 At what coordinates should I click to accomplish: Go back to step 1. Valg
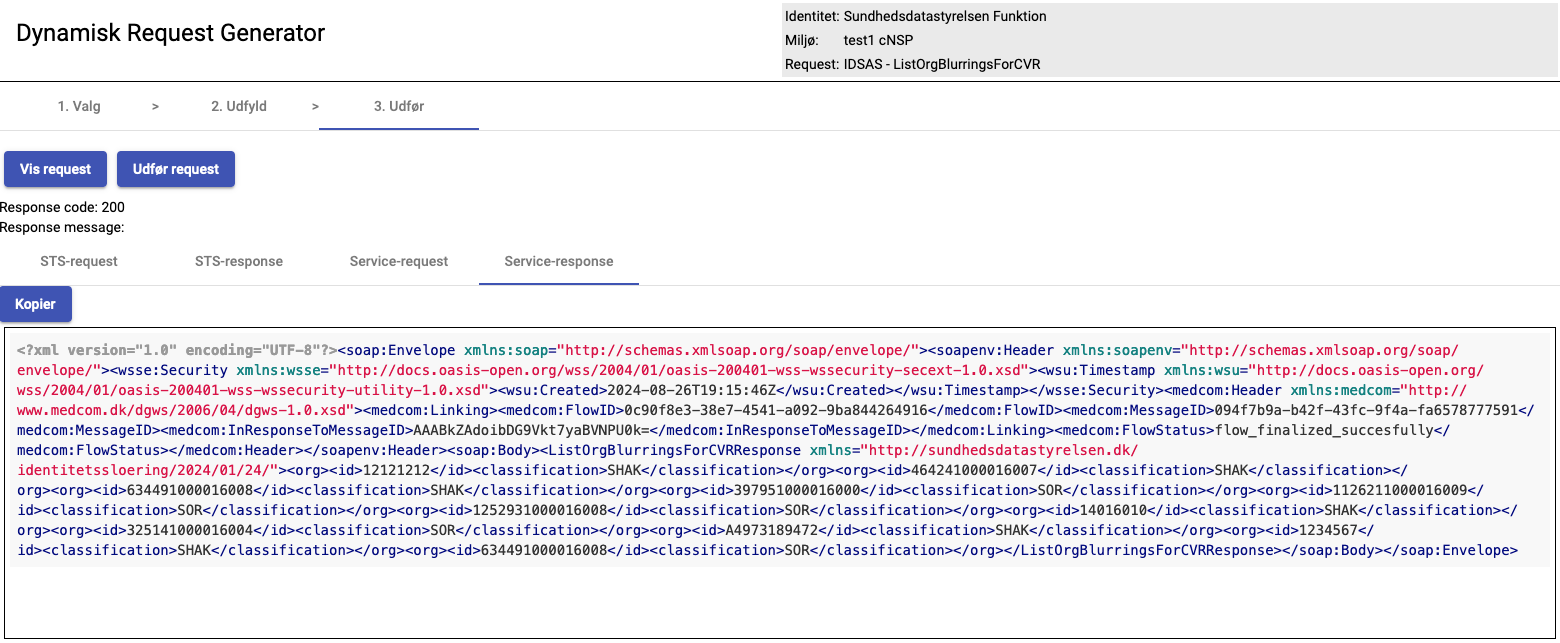[79, 106]
